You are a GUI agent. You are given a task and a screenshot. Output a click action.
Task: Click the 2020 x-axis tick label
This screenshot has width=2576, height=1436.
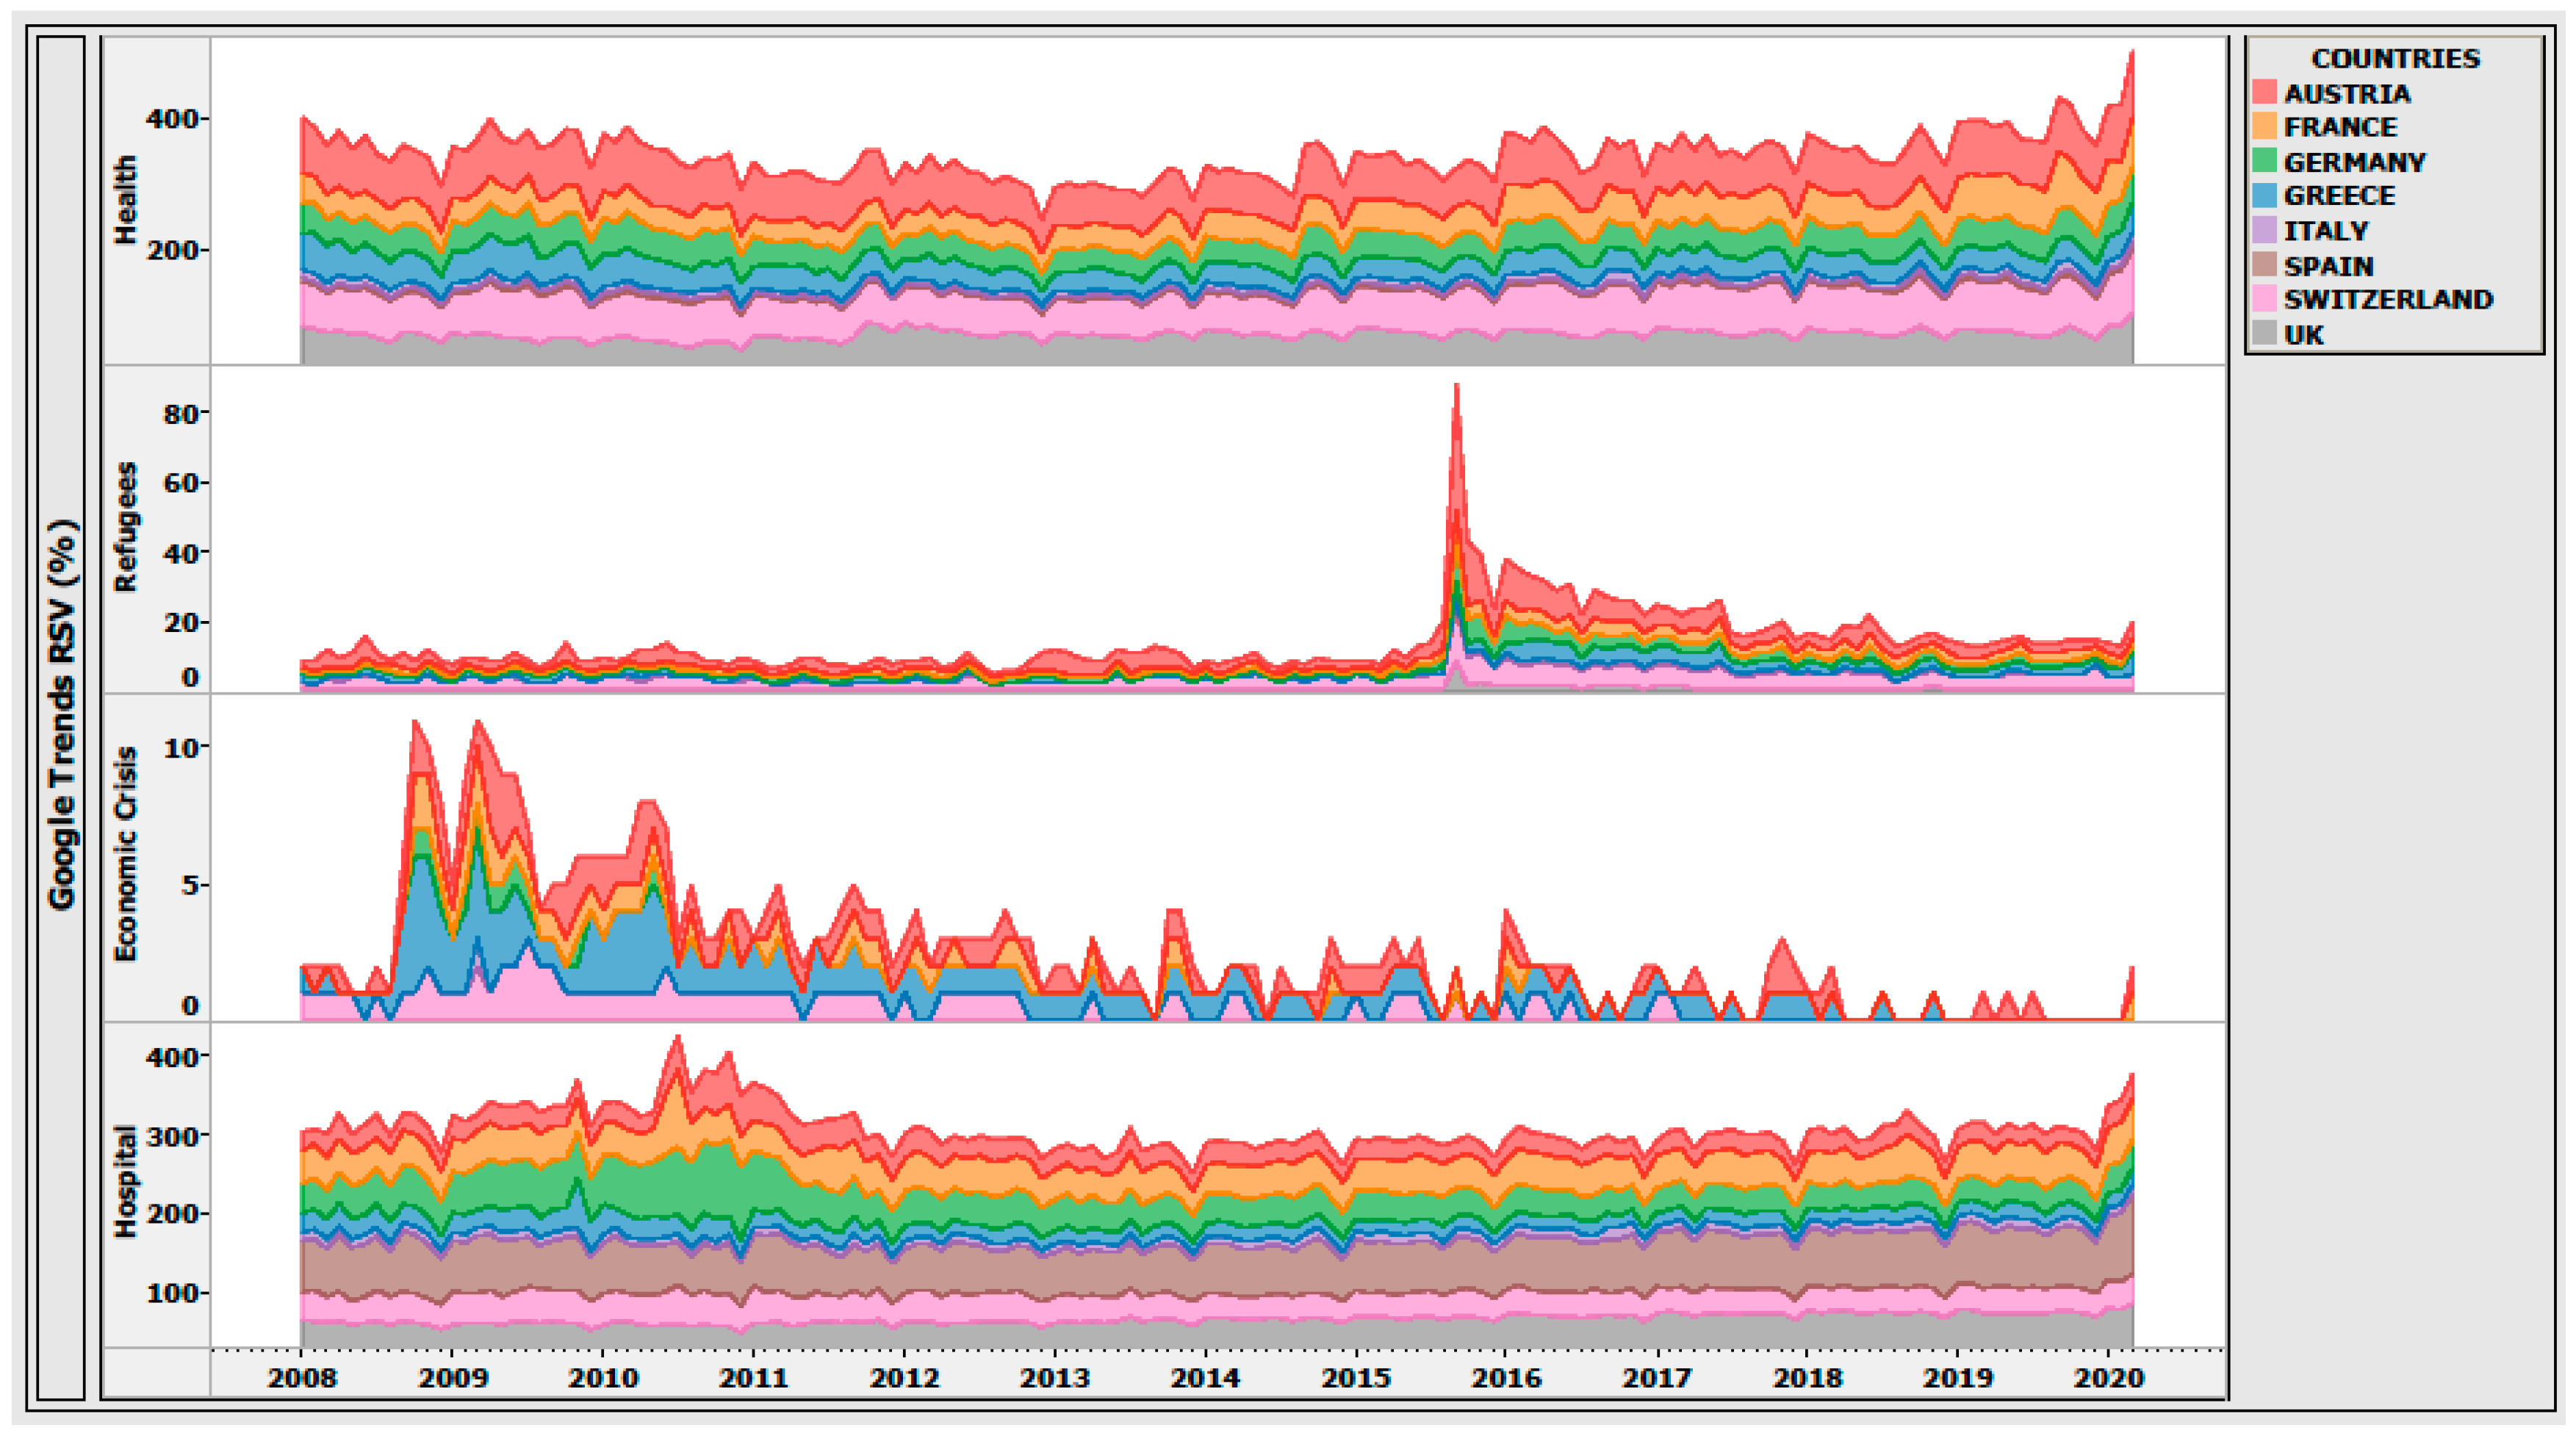pos(2109,1378)
